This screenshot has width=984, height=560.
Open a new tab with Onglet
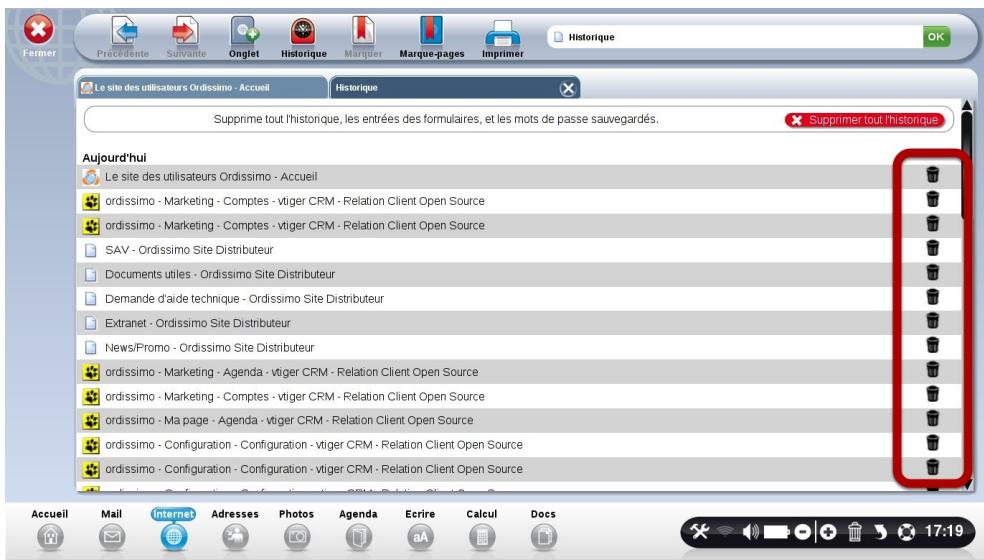pyautogui.click(x=245, y=31)
